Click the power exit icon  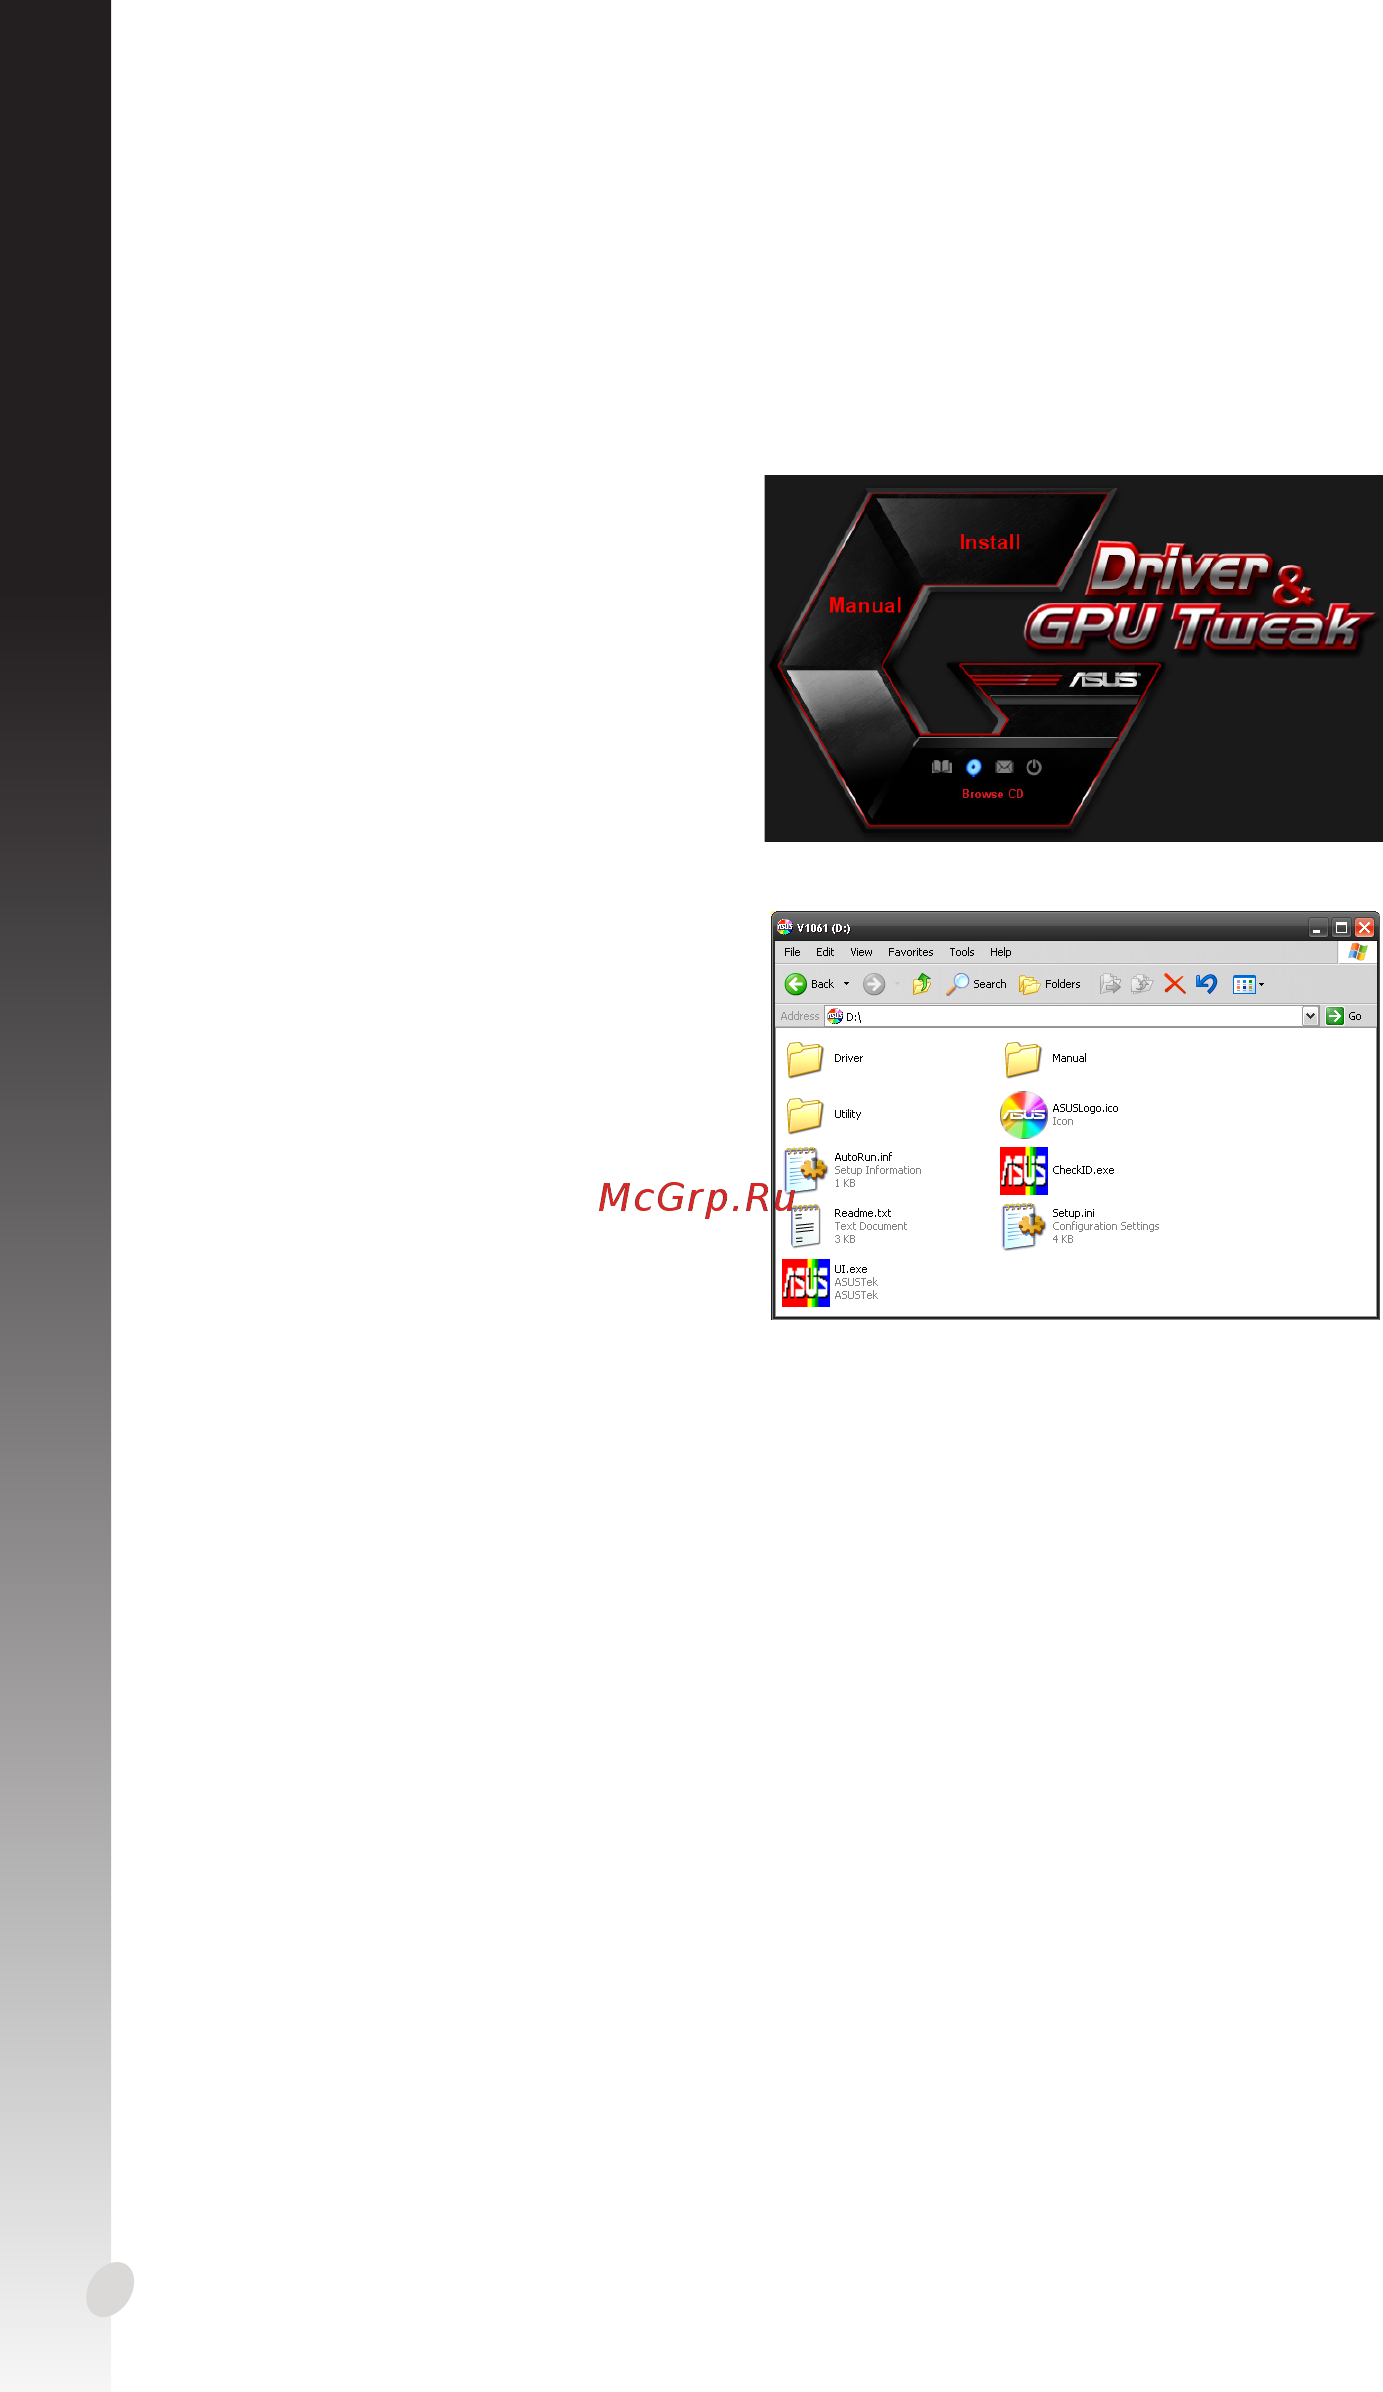tap(1034, 767)
